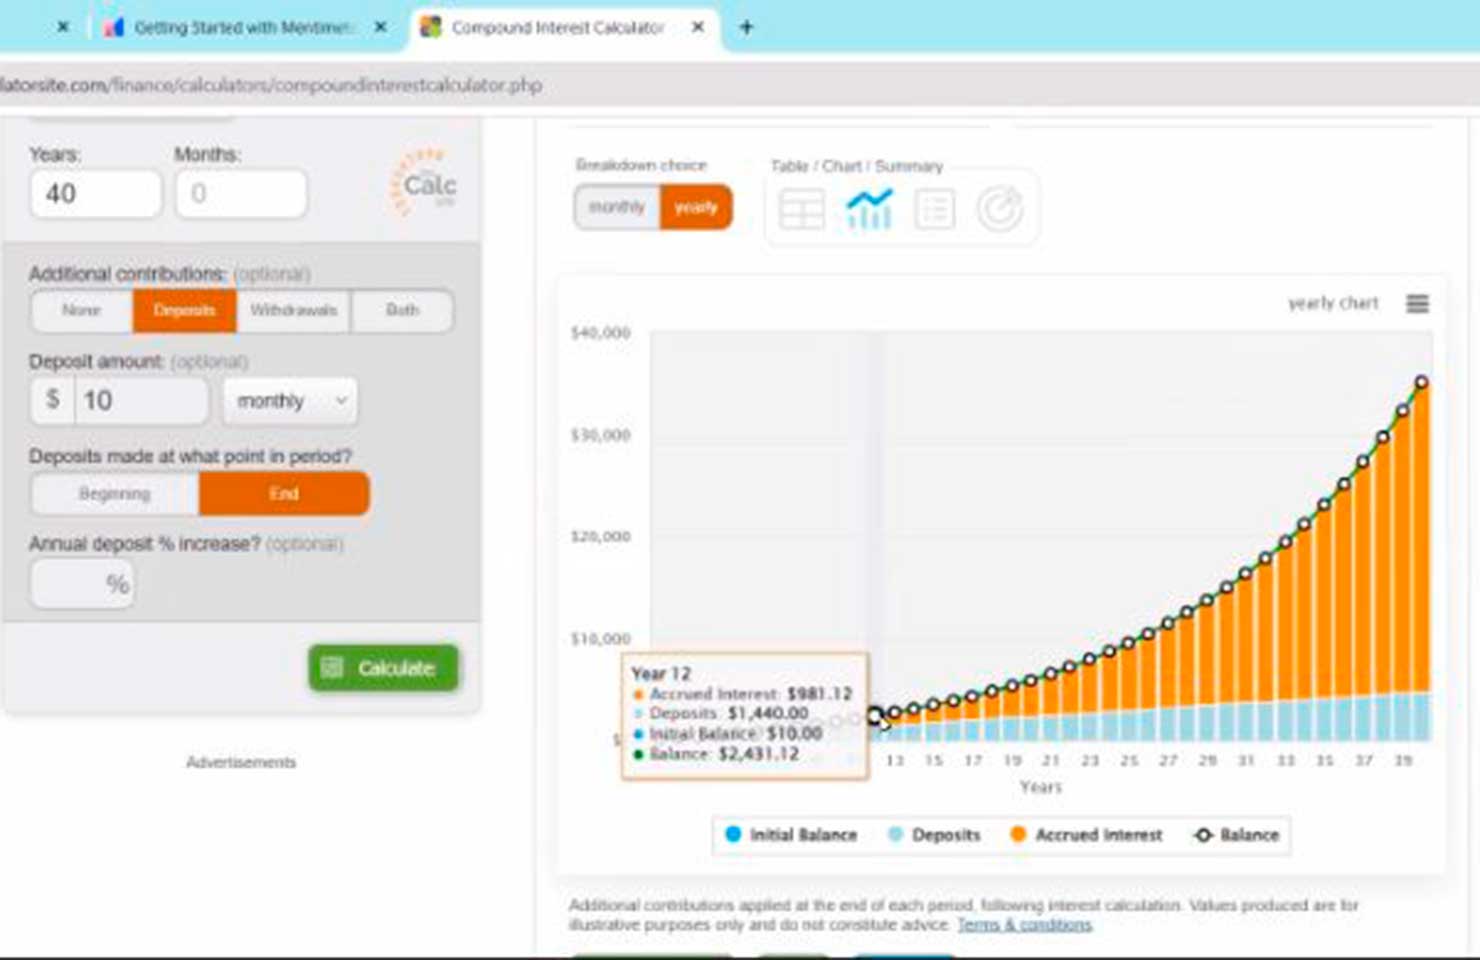
Task: Close the Compound Interest Calculator tab
Action: (698, 27)
